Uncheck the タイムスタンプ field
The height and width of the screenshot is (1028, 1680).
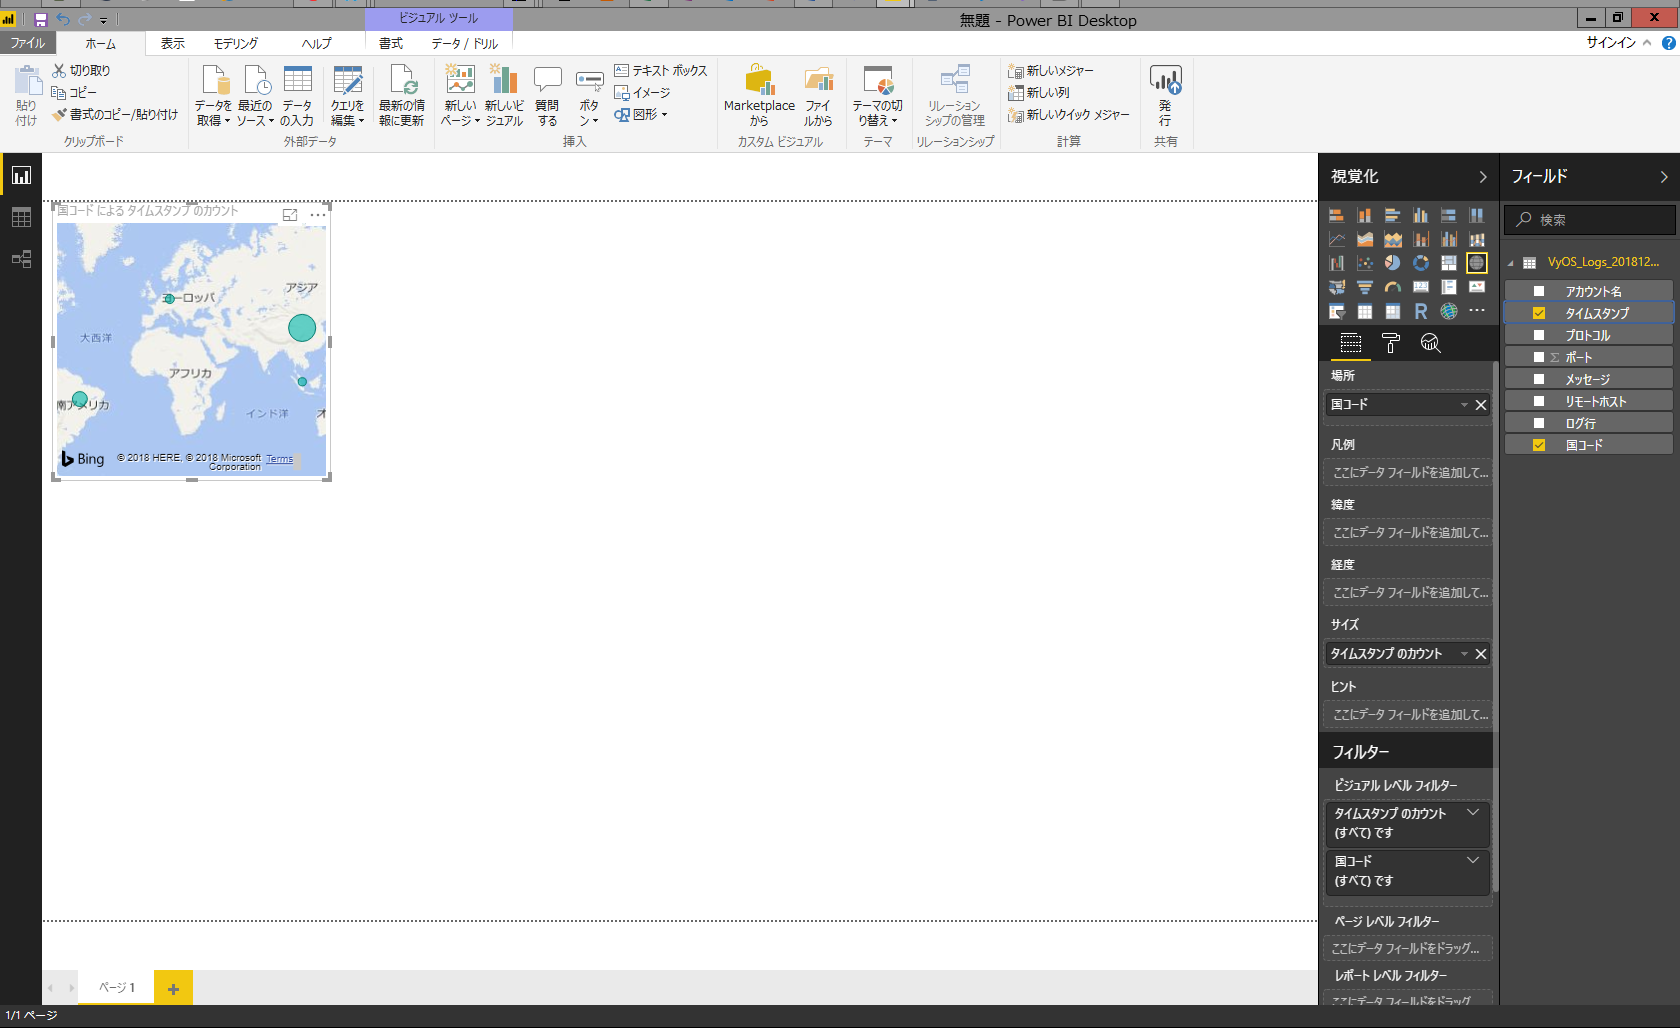pos(1539,314)
